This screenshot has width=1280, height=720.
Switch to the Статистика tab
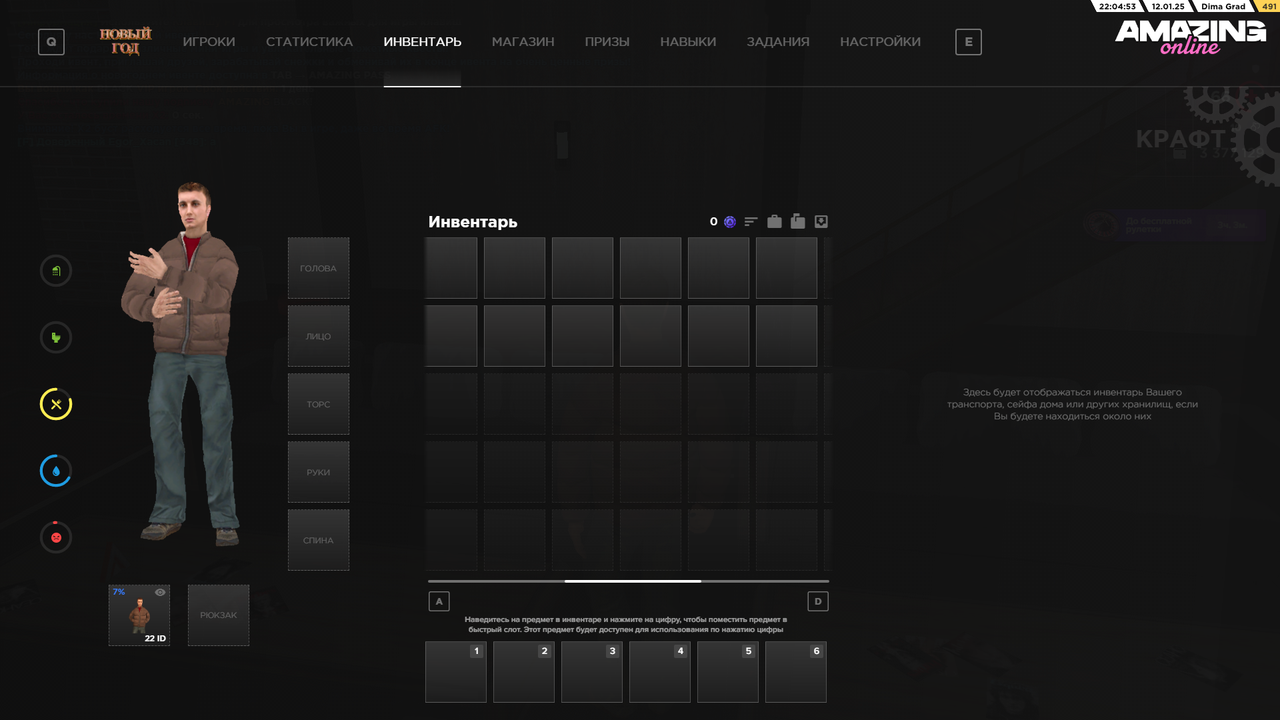(x=309, y=42)
